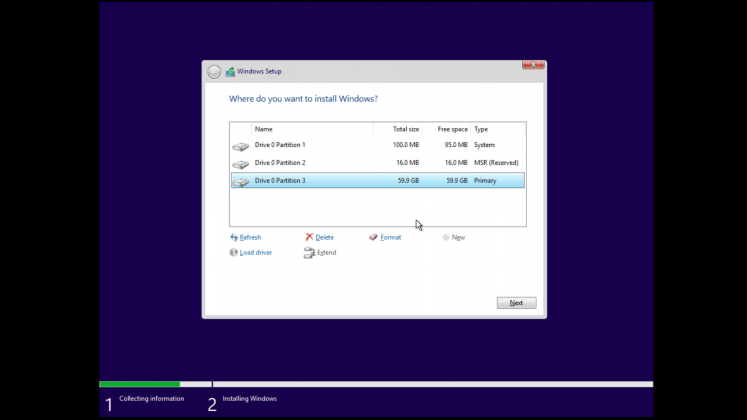Click the Collecting information step label
This screenshot has height=420, width=747.
pyautogui.click(x=151, y=399)
